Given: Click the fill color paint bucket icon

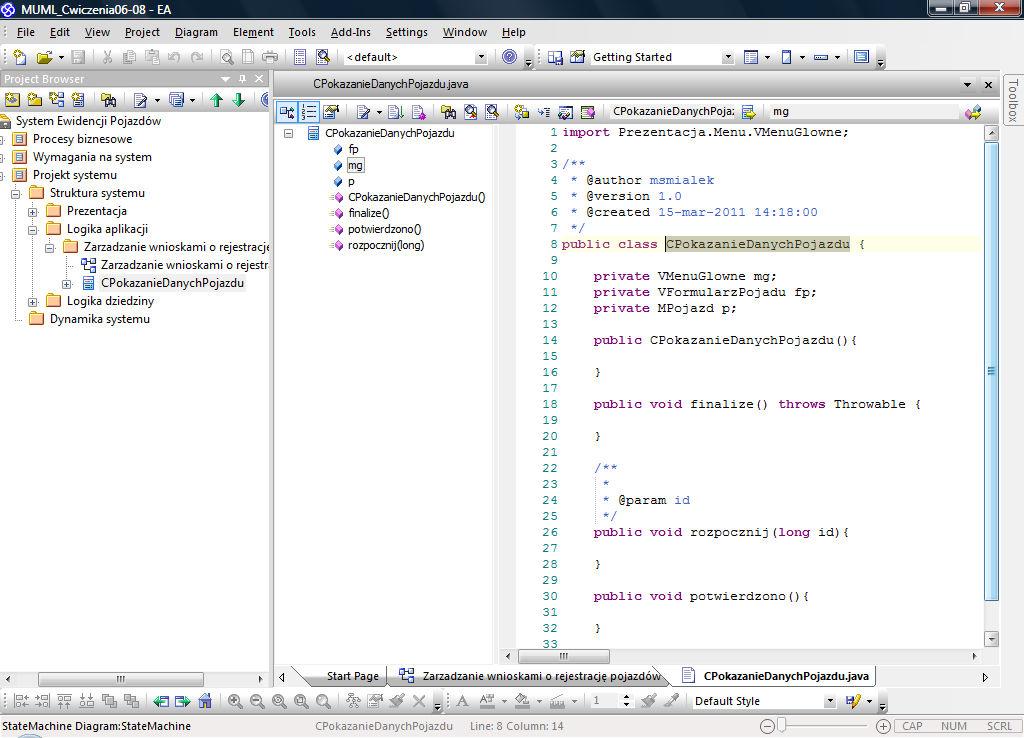Looking at the screenshot, I should coord(522,701).
